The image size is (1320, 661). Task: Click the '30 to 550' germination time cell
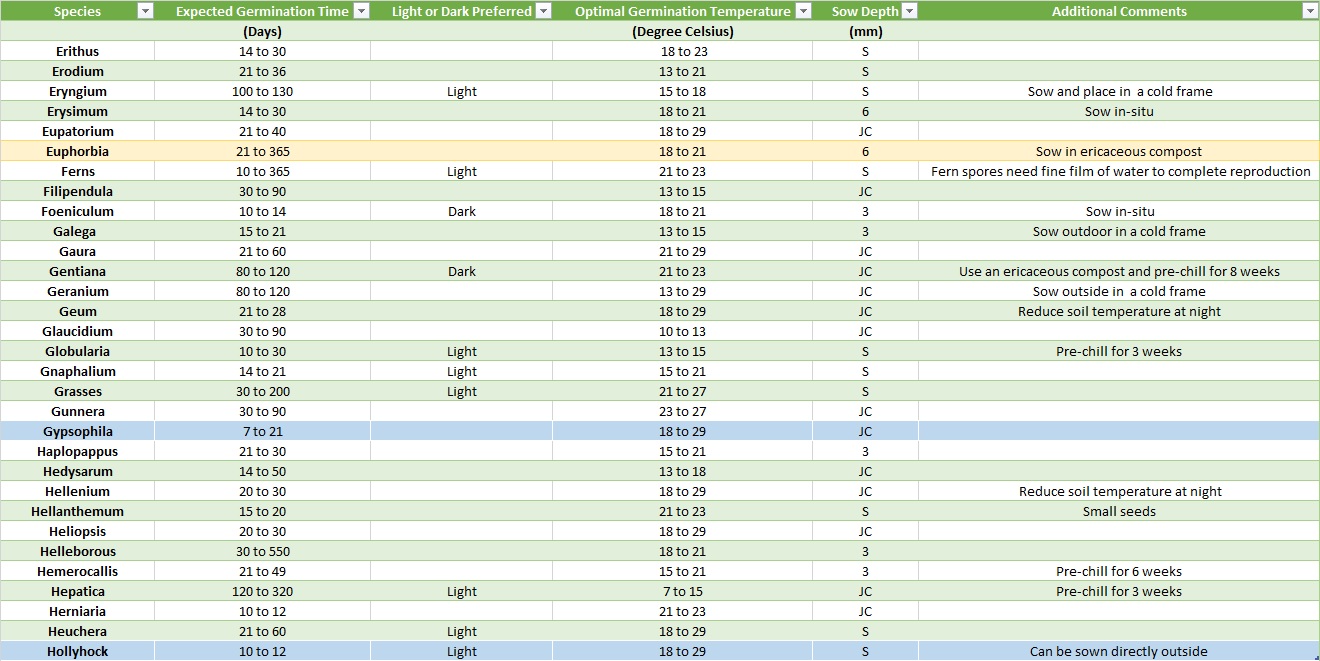tap(262, 551)
